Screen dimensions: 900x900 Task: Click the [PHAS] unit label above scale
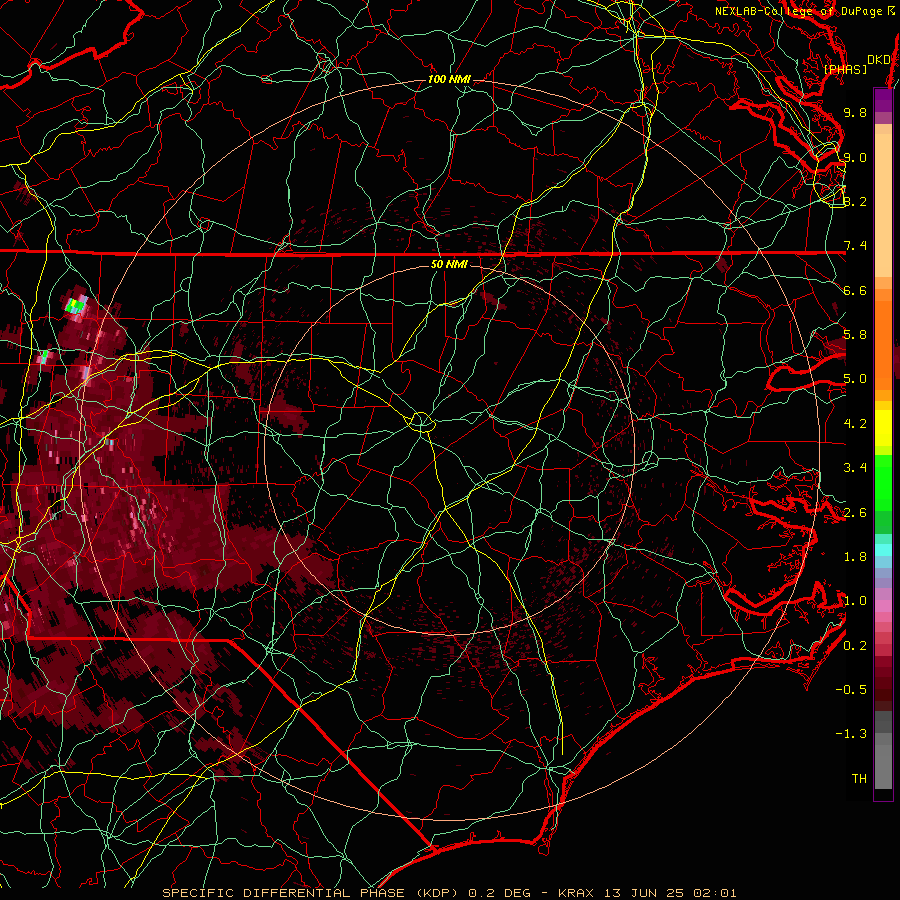point(845,69)
